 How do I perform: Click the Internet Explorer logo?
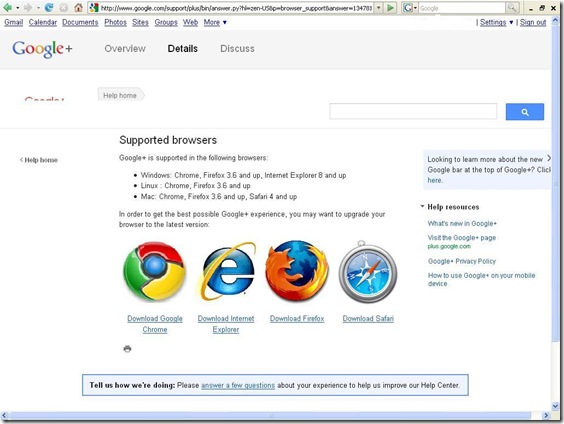(x=228, y=272)
